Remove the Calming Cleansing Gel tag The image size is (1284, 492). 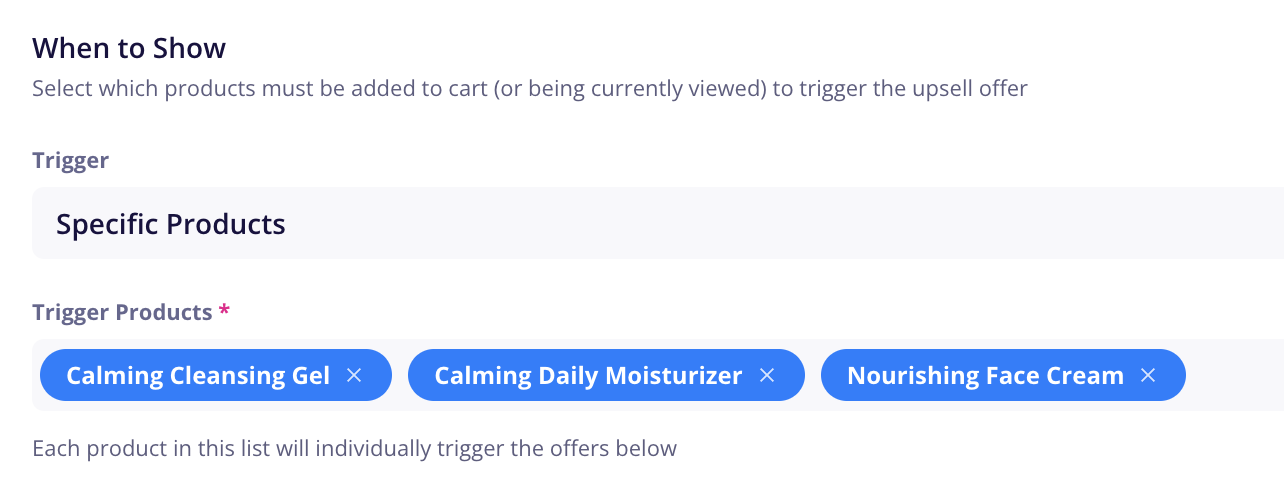coord(353,375)
